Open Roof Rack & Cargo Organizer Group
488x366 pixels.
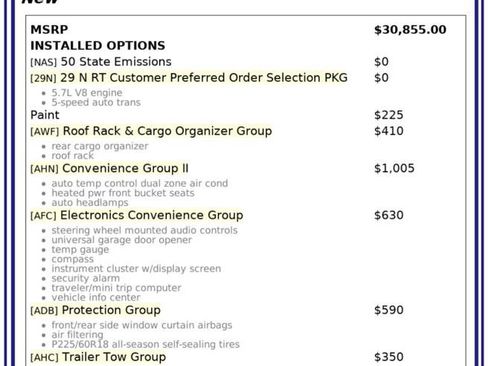(x=167, y=131)
